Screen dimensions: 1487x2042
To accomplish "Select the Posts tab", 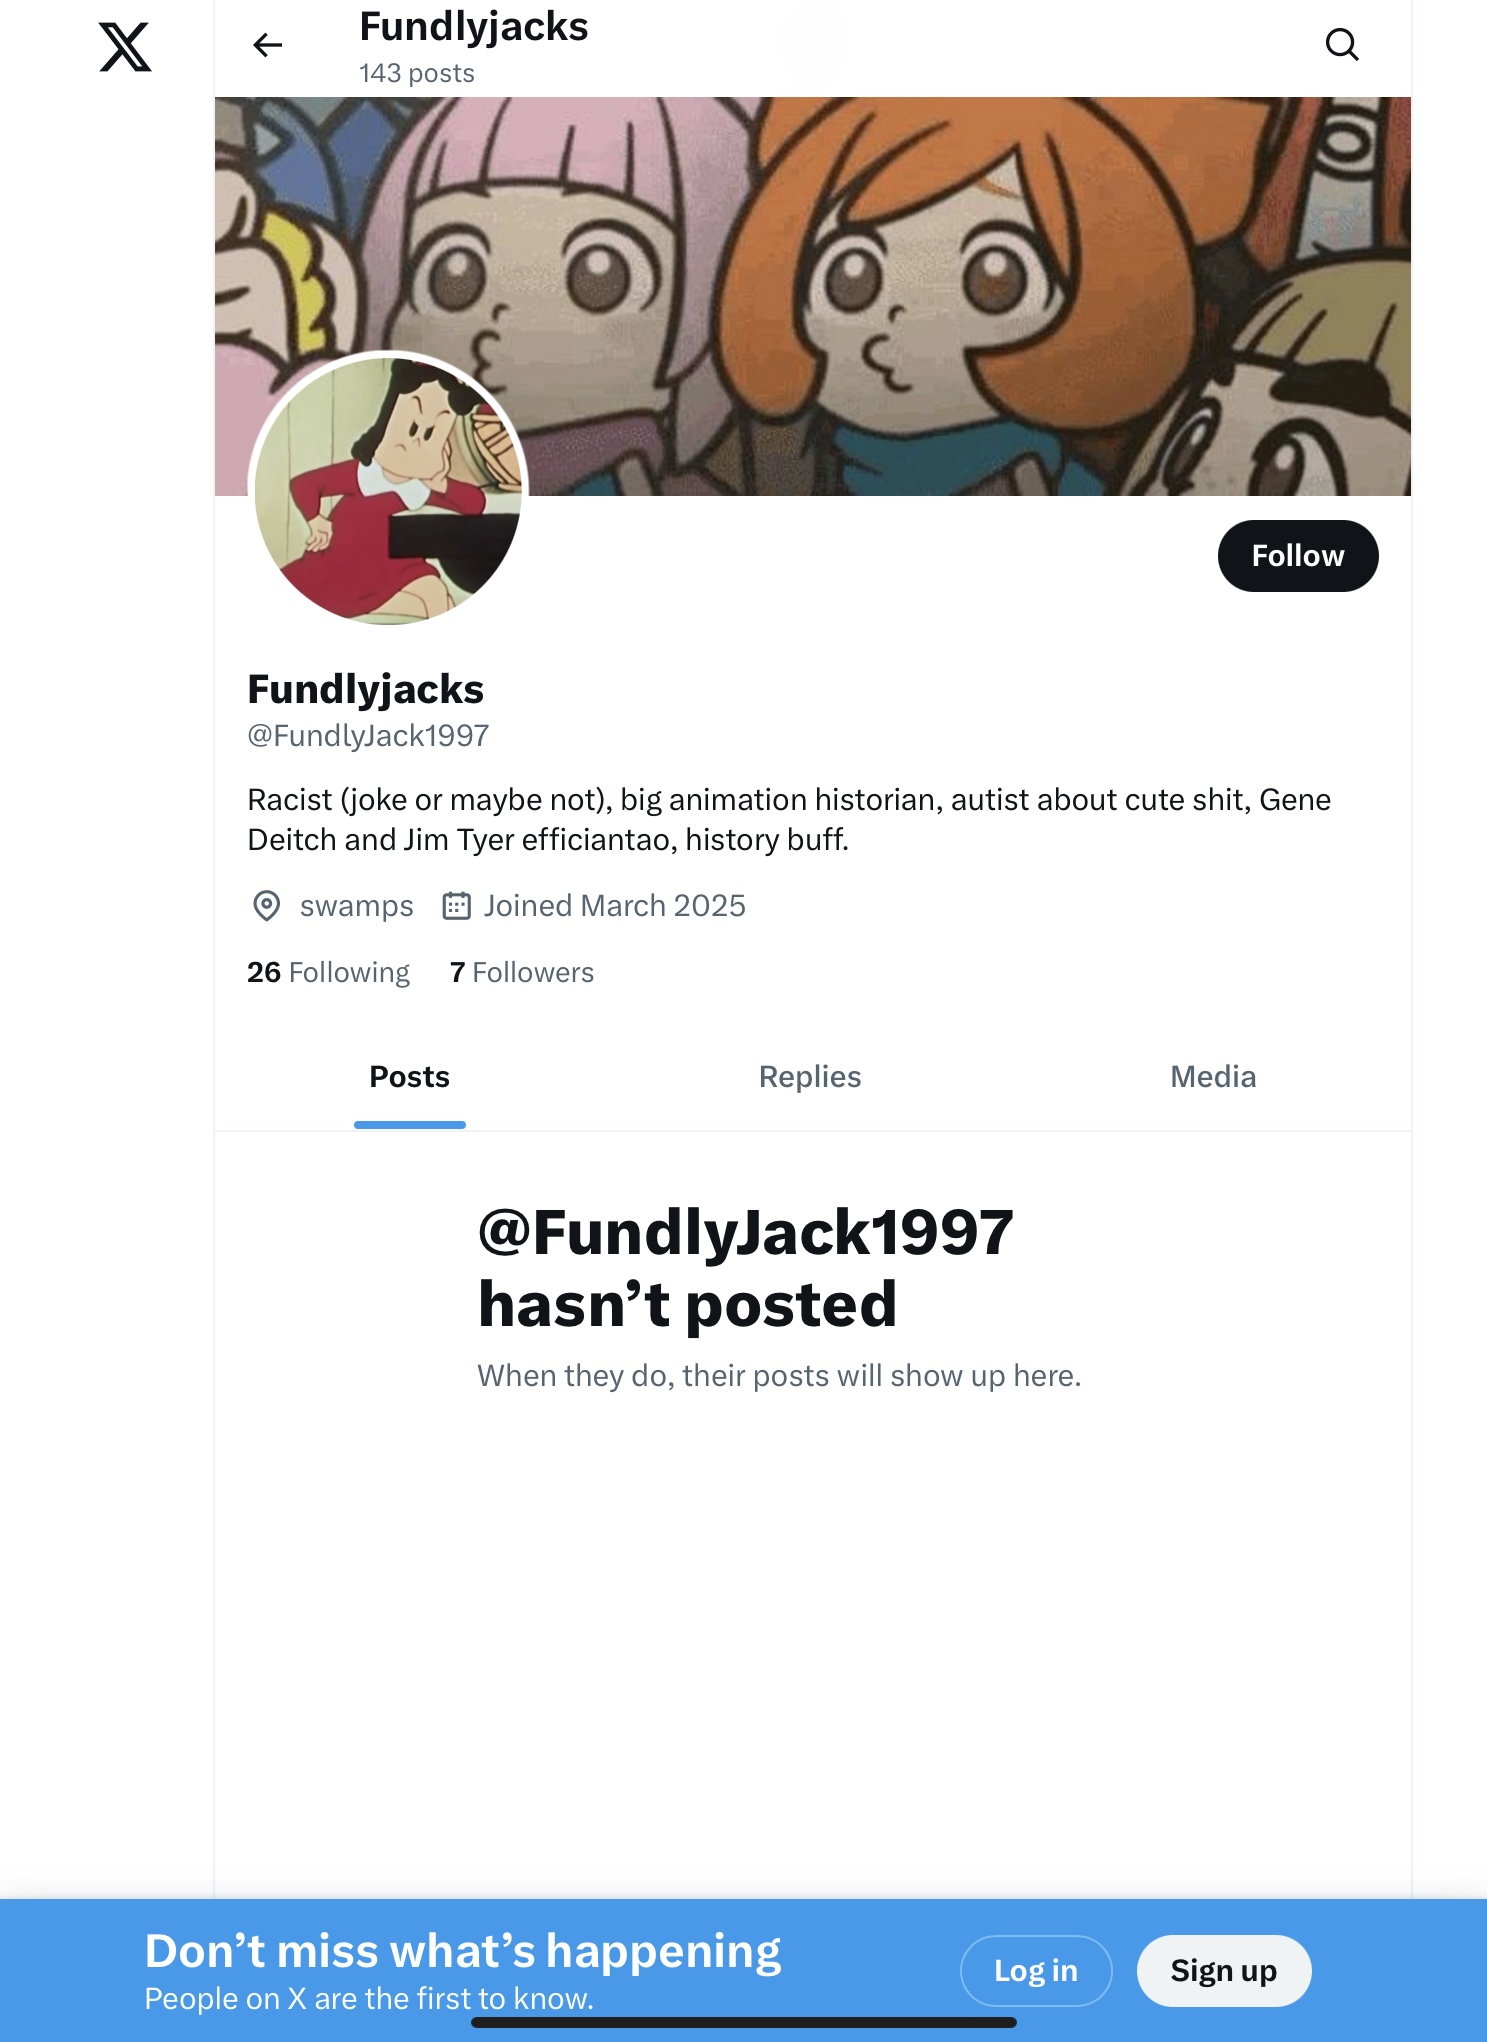I will pyautogui.click(x=409, y=1077).
